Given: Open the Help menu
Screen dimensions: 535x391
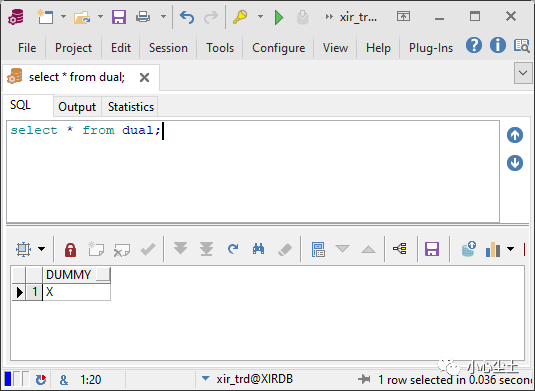Looking at the screenshot, I should [x=378, y=48].
